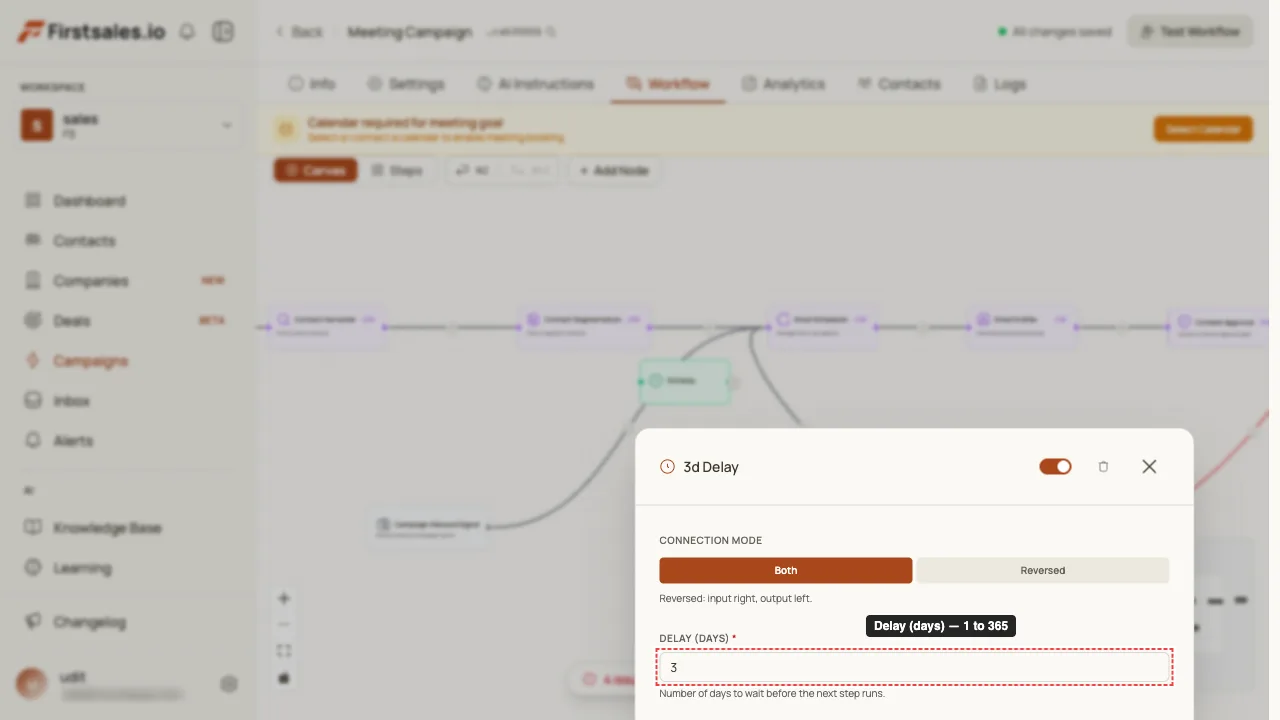Fit canvas view with fullscreen icon

284,651
